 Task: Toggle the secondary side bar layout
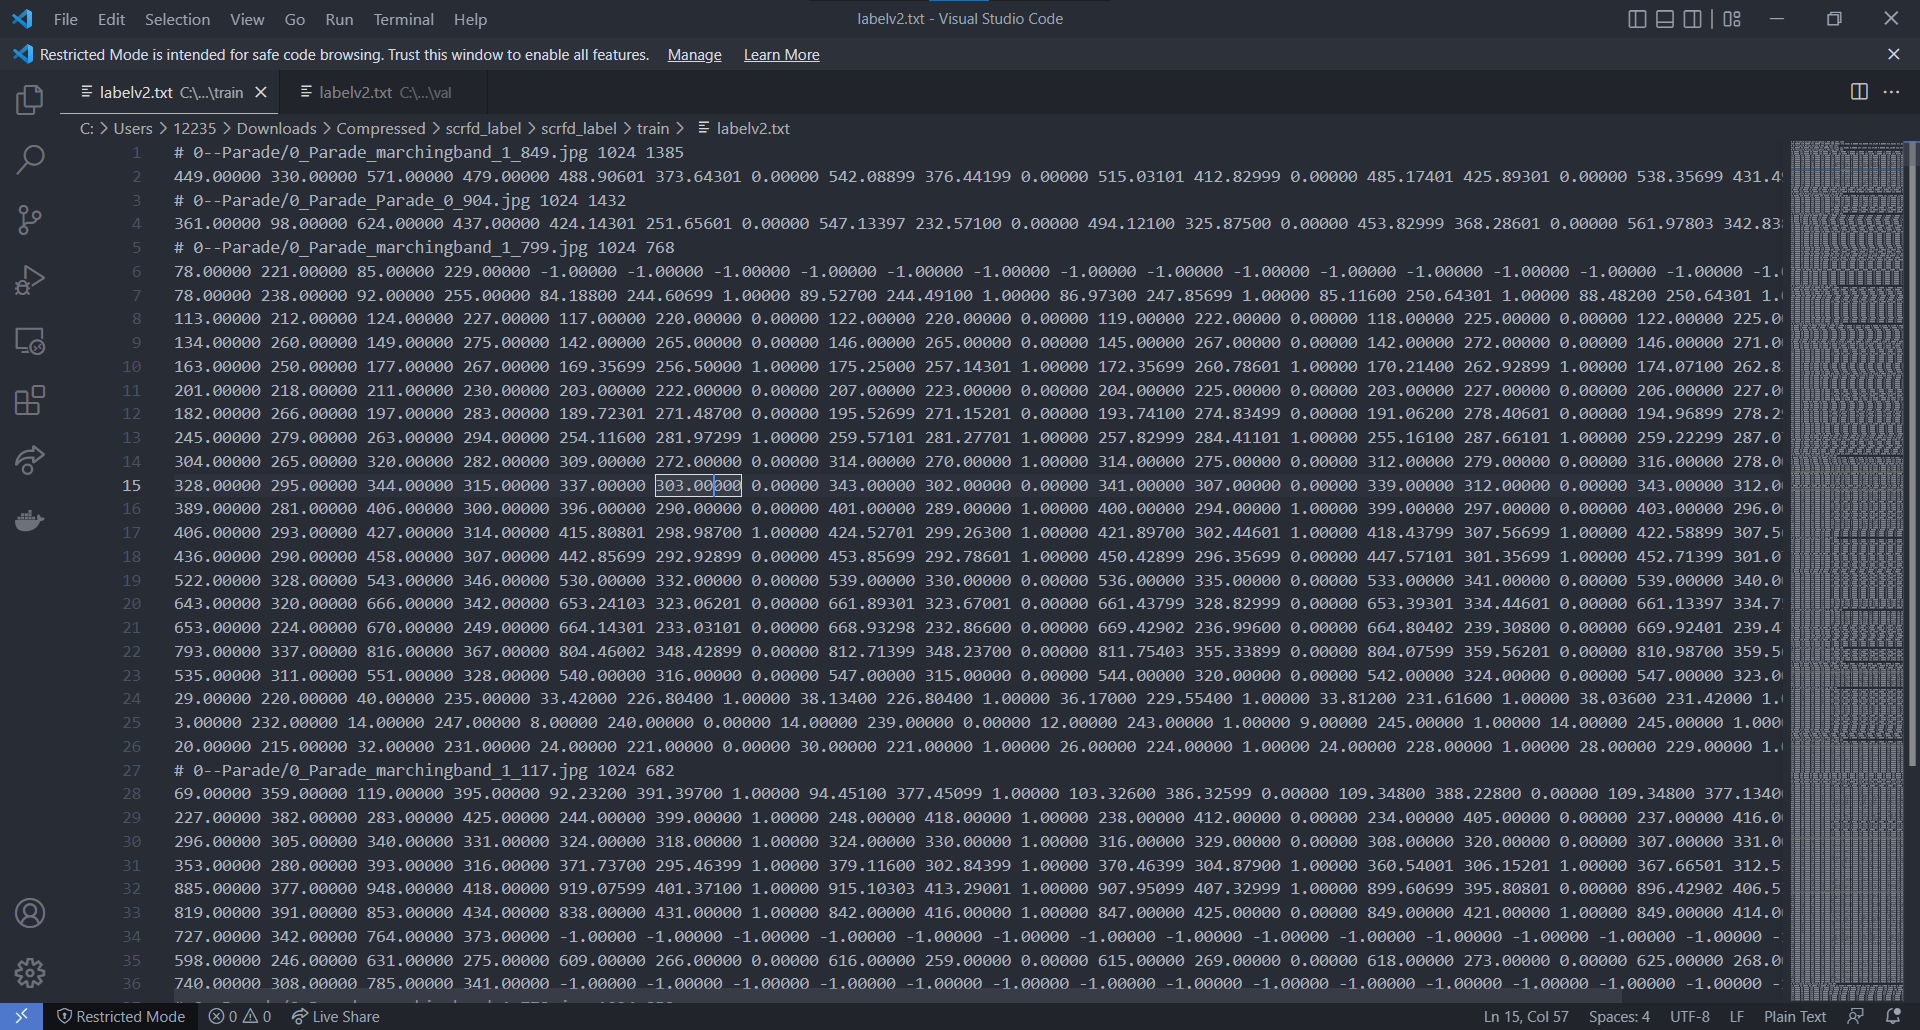point(1692,19)
